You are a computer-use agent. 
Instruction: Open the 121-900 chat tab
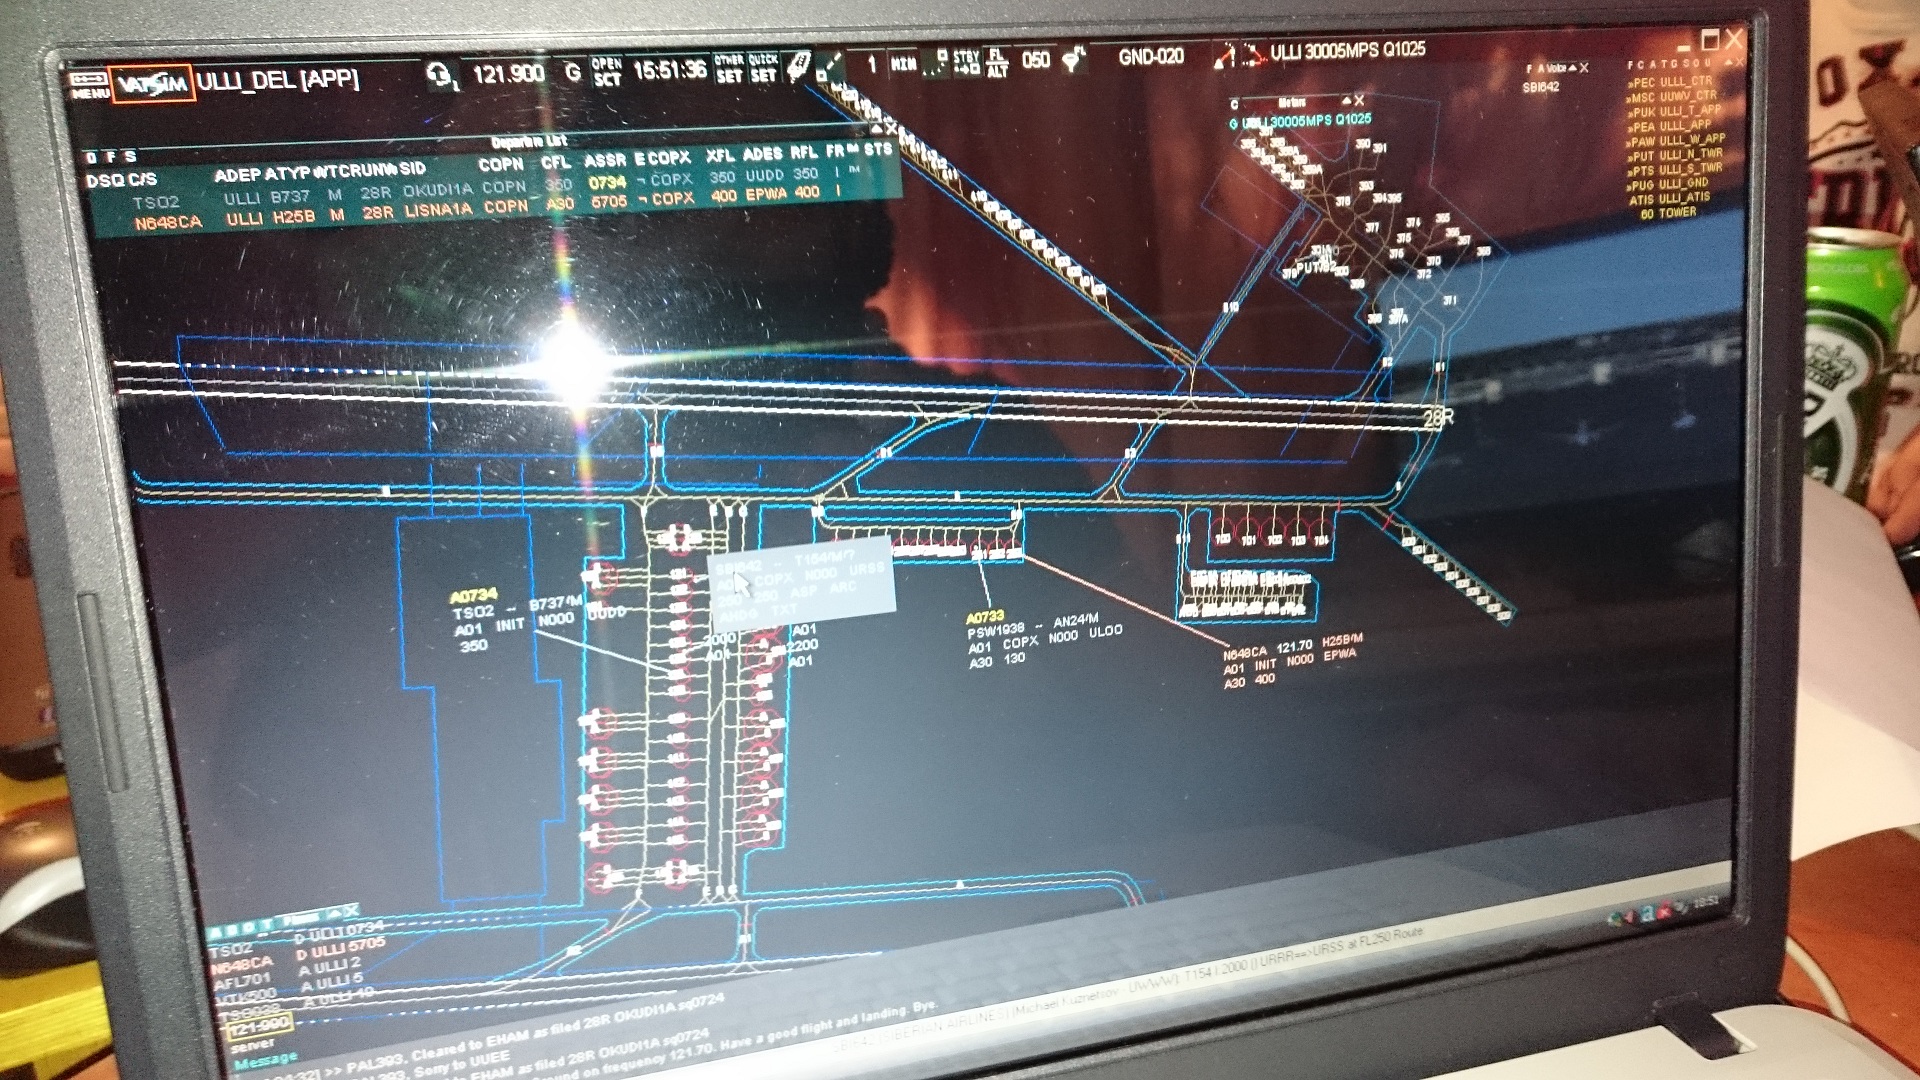click(260, 1025)
